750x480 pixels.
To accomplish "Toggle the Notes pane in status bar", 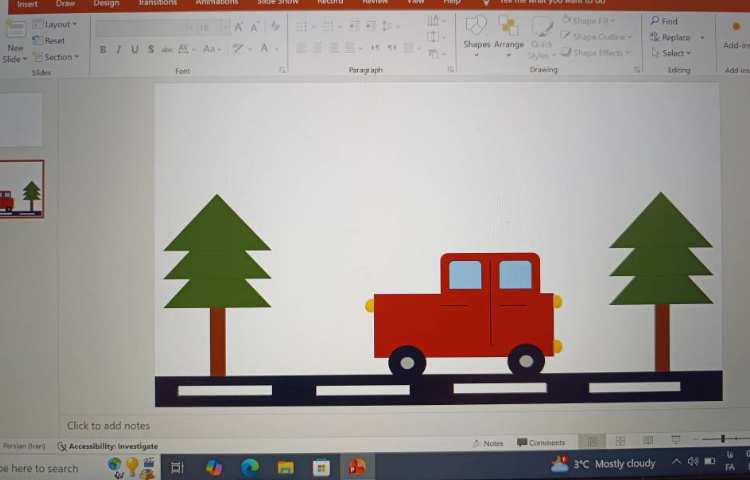I will coord(488,443).
